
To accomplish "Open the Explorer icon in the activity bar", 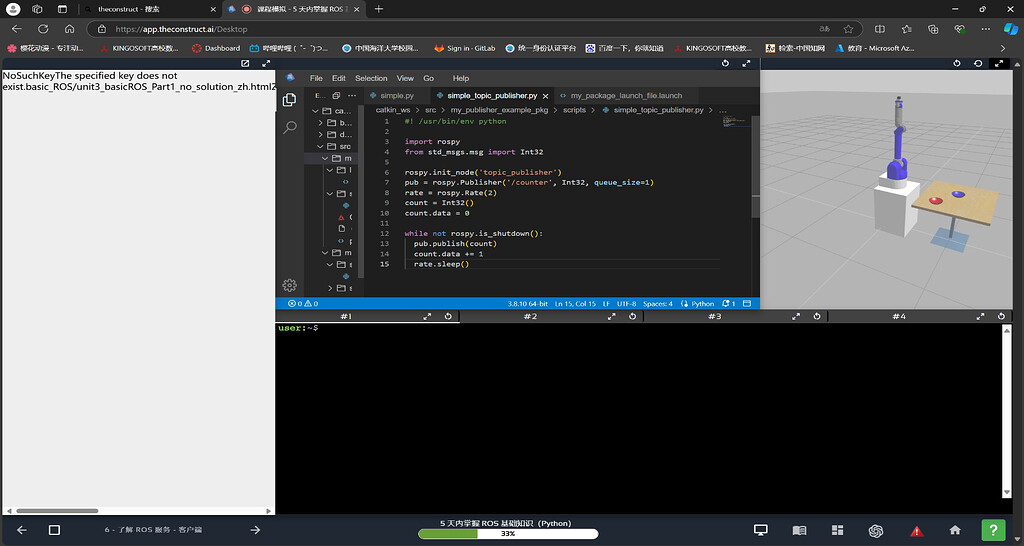I will tap(289, 99).
